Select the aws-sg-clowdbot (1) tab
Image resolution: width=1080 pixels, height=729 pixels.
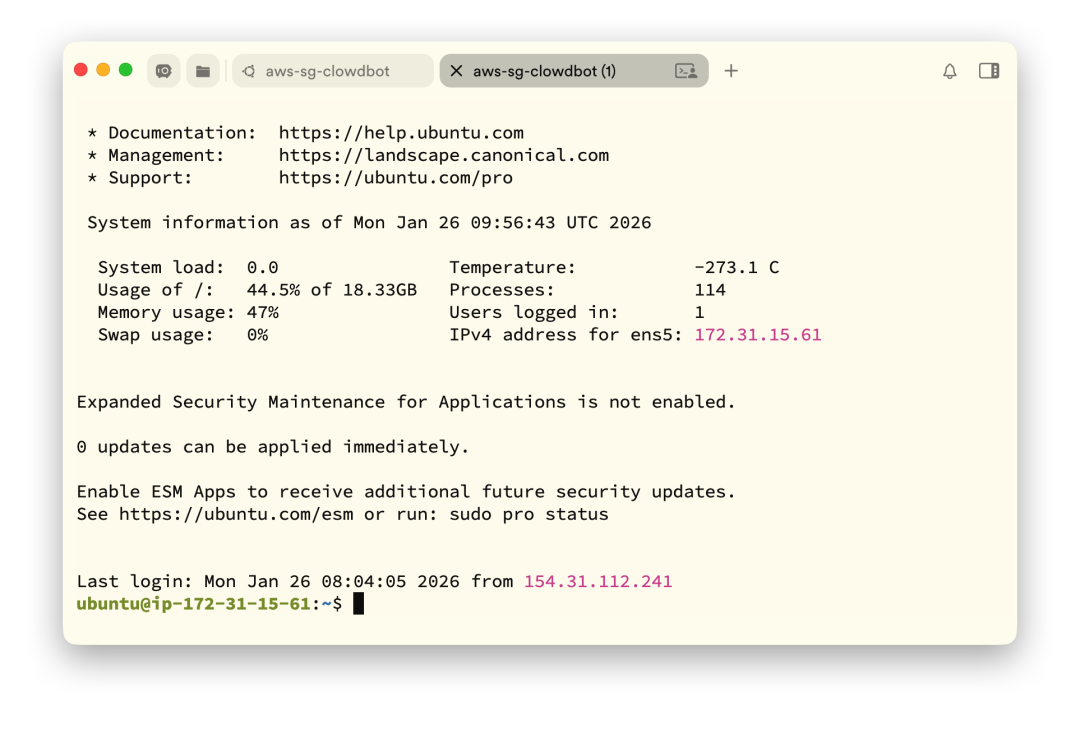pos(574,71)
